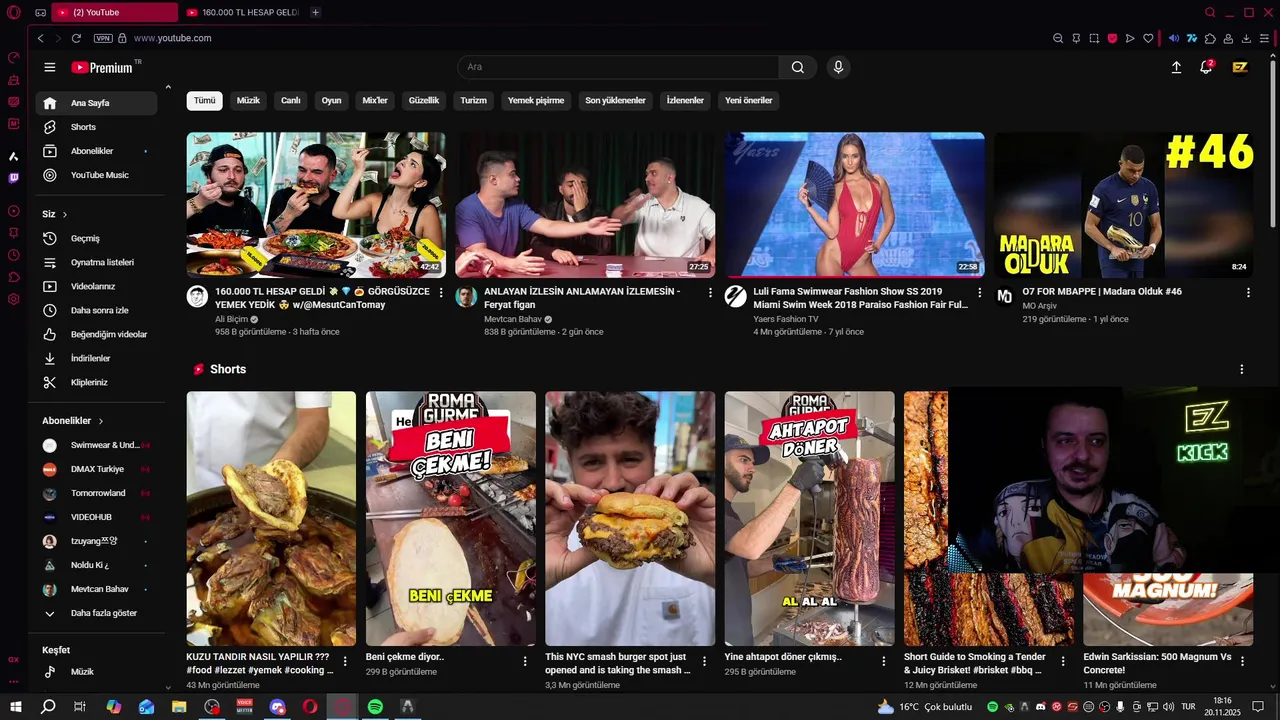1280x720 pixels.
Task: Select the Oyun filter chip
Action: tap(331, 100)
